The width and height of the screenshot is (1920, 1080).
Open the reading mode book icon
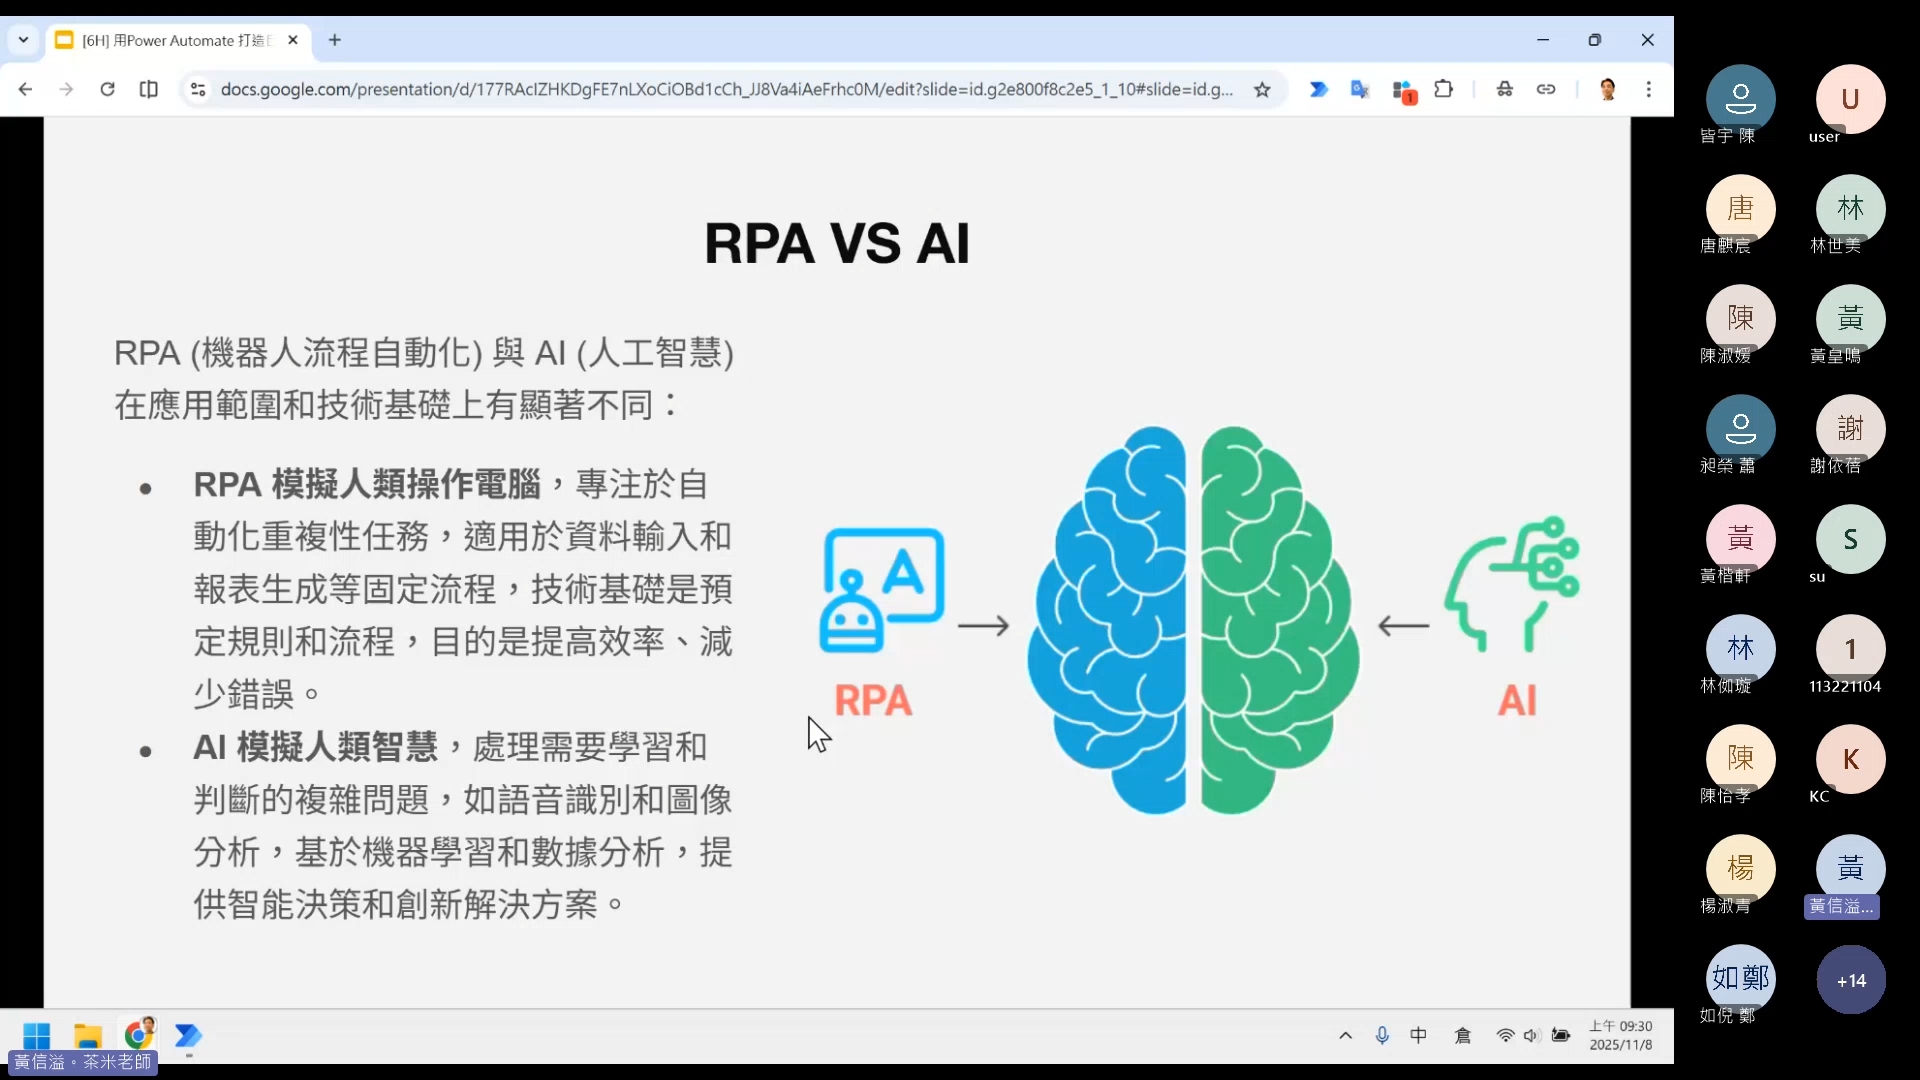click(149, 89)
